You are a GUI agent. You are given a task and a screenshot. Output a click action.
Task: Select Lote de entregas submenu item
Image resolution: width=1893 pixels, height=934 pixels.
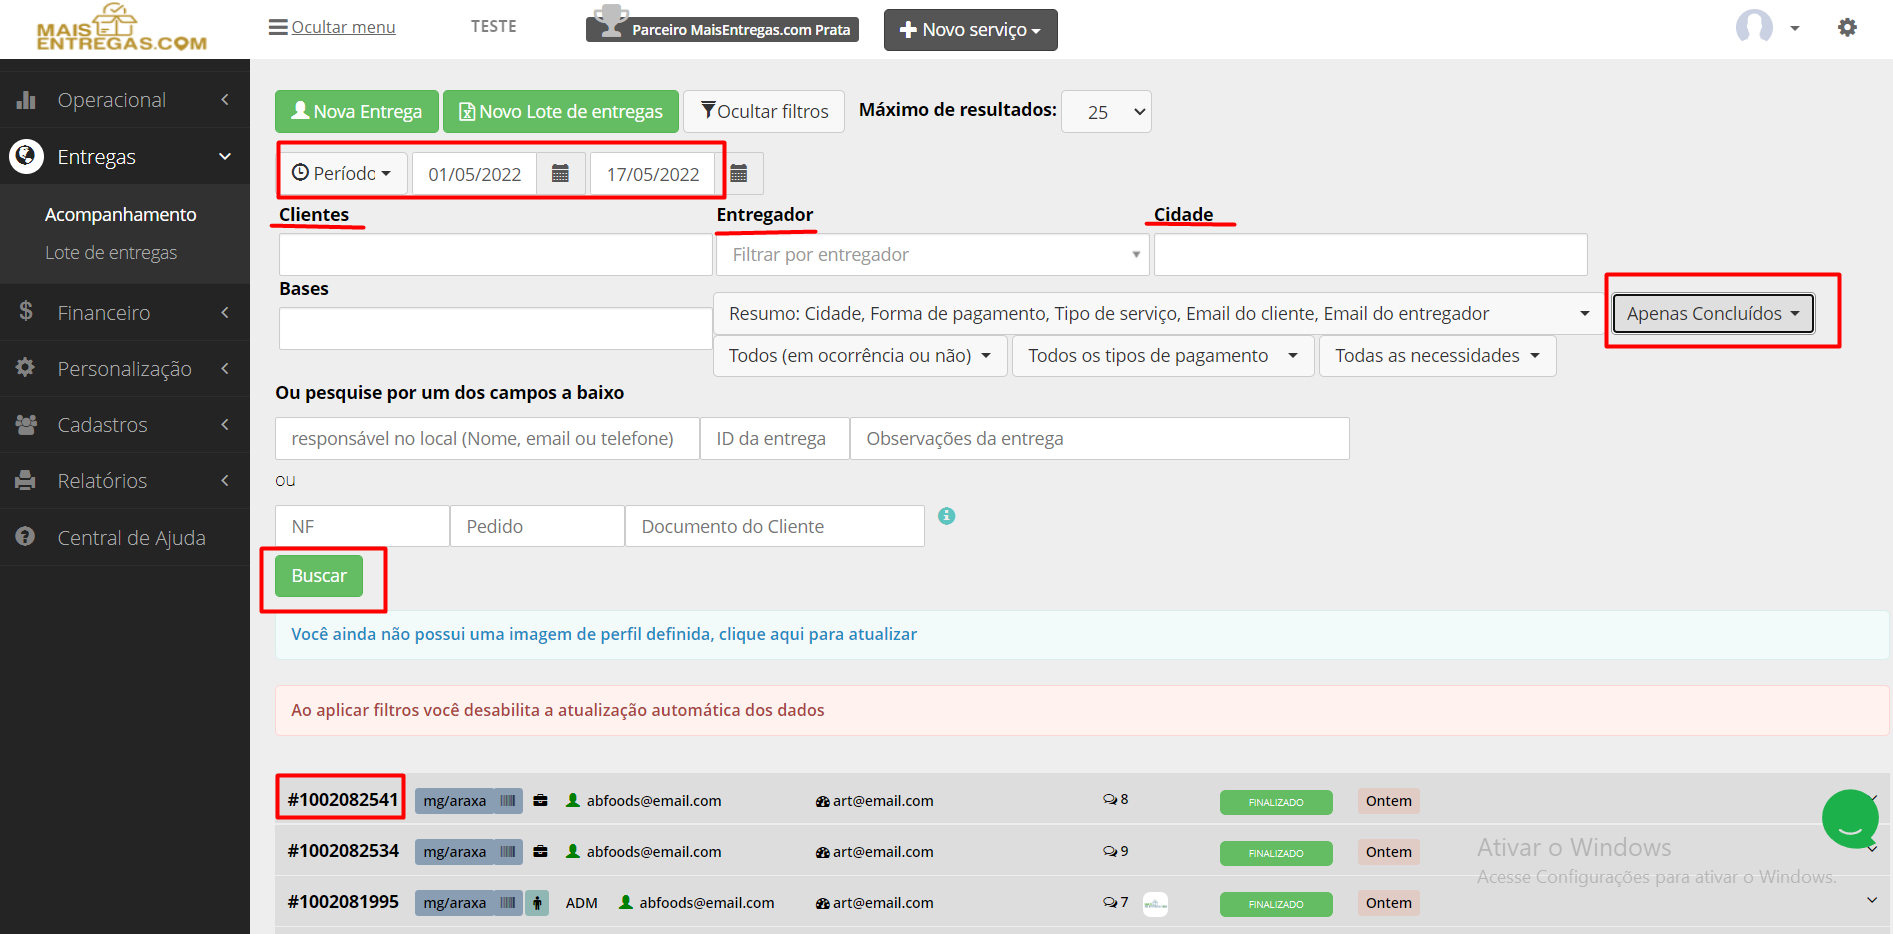pos(111,253)
